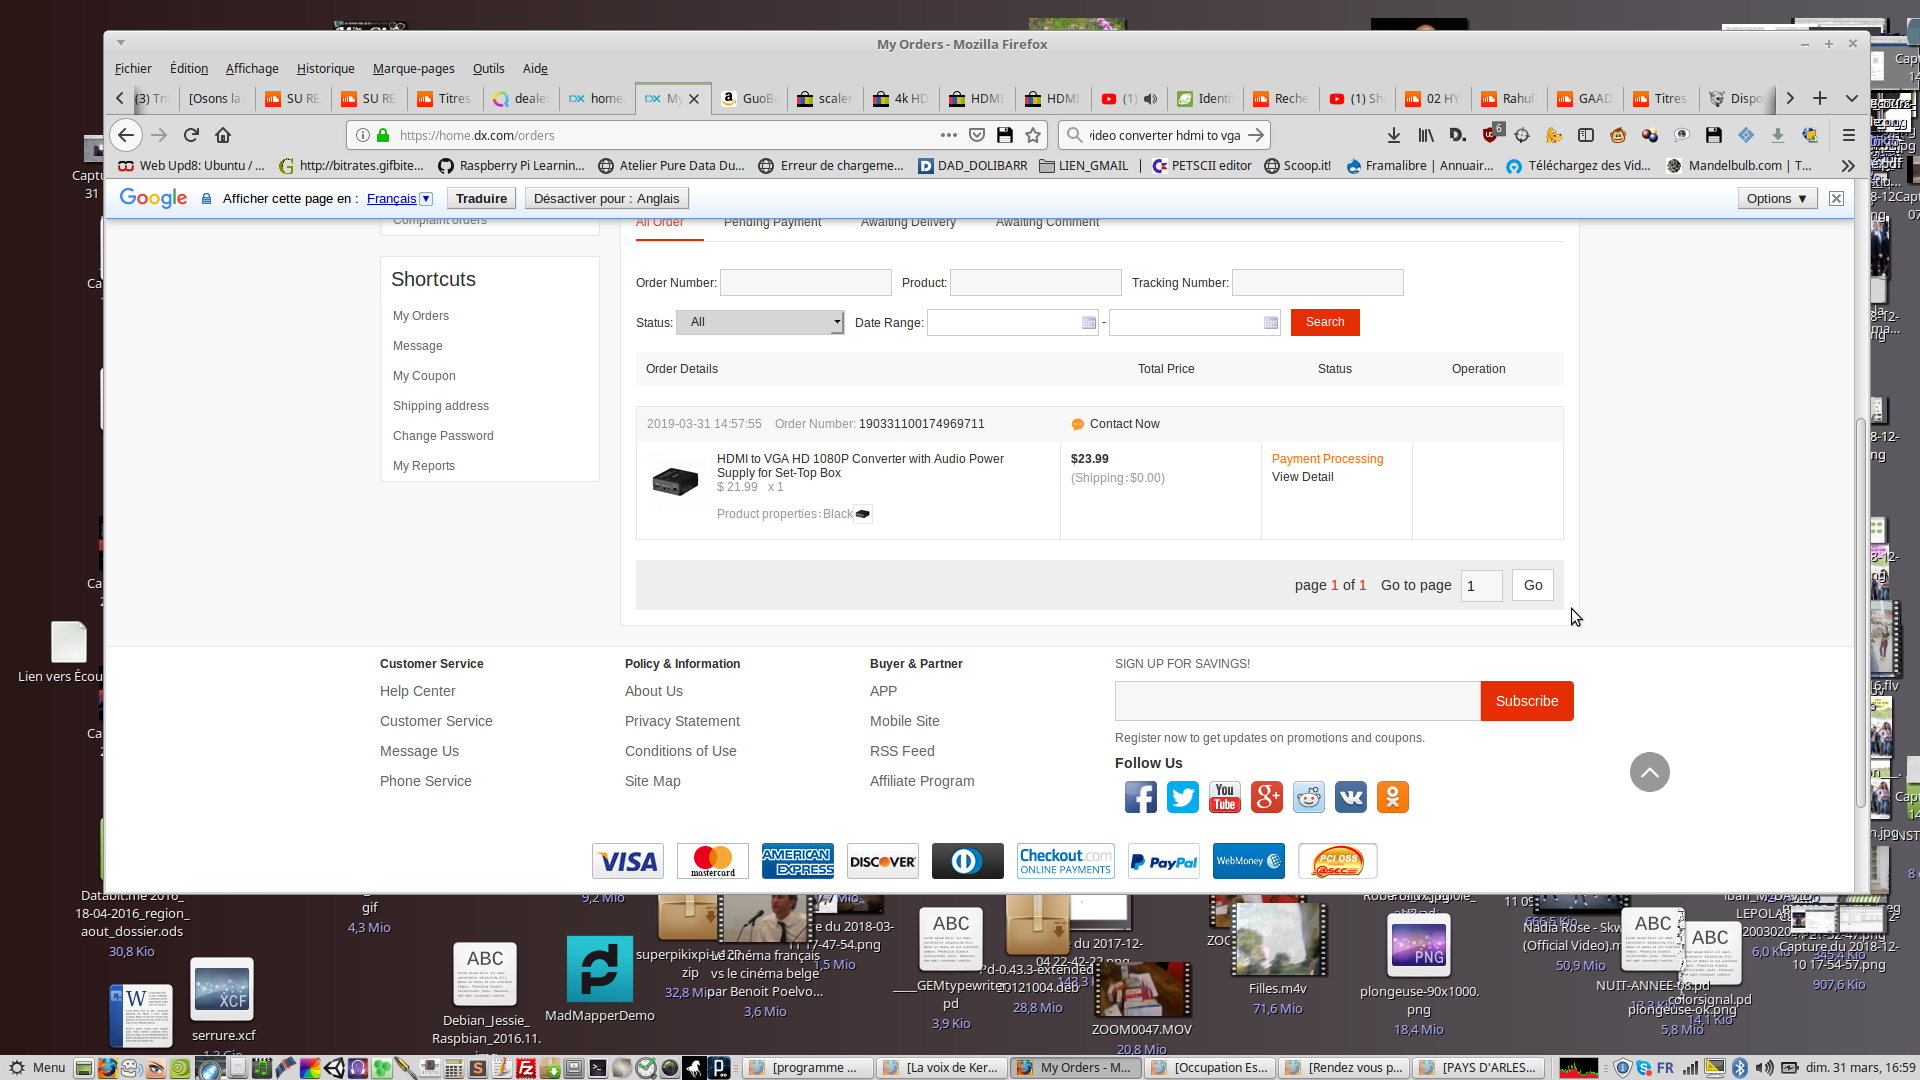Open the translation language Français dropdown
1920x1080 pixels.
pos(399,199)
